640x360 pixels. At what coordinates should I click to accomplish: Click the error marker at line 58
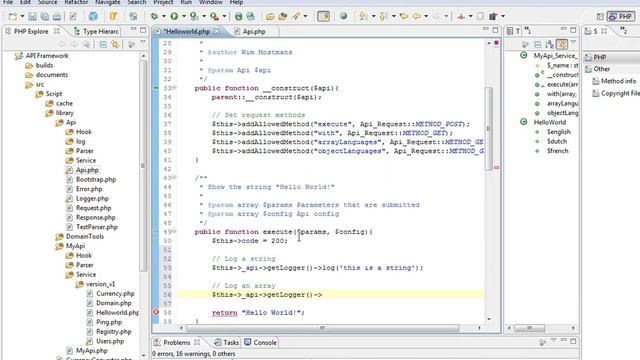[156, 312]
